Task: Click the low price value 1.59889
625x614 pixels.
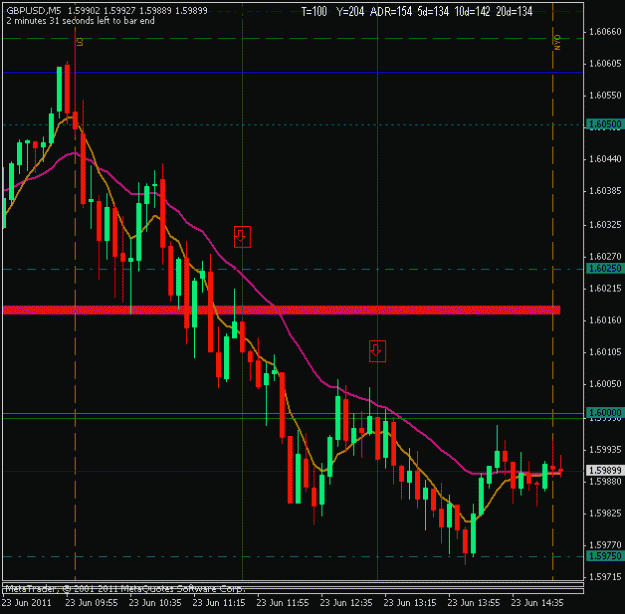Action: coord(155,11)
